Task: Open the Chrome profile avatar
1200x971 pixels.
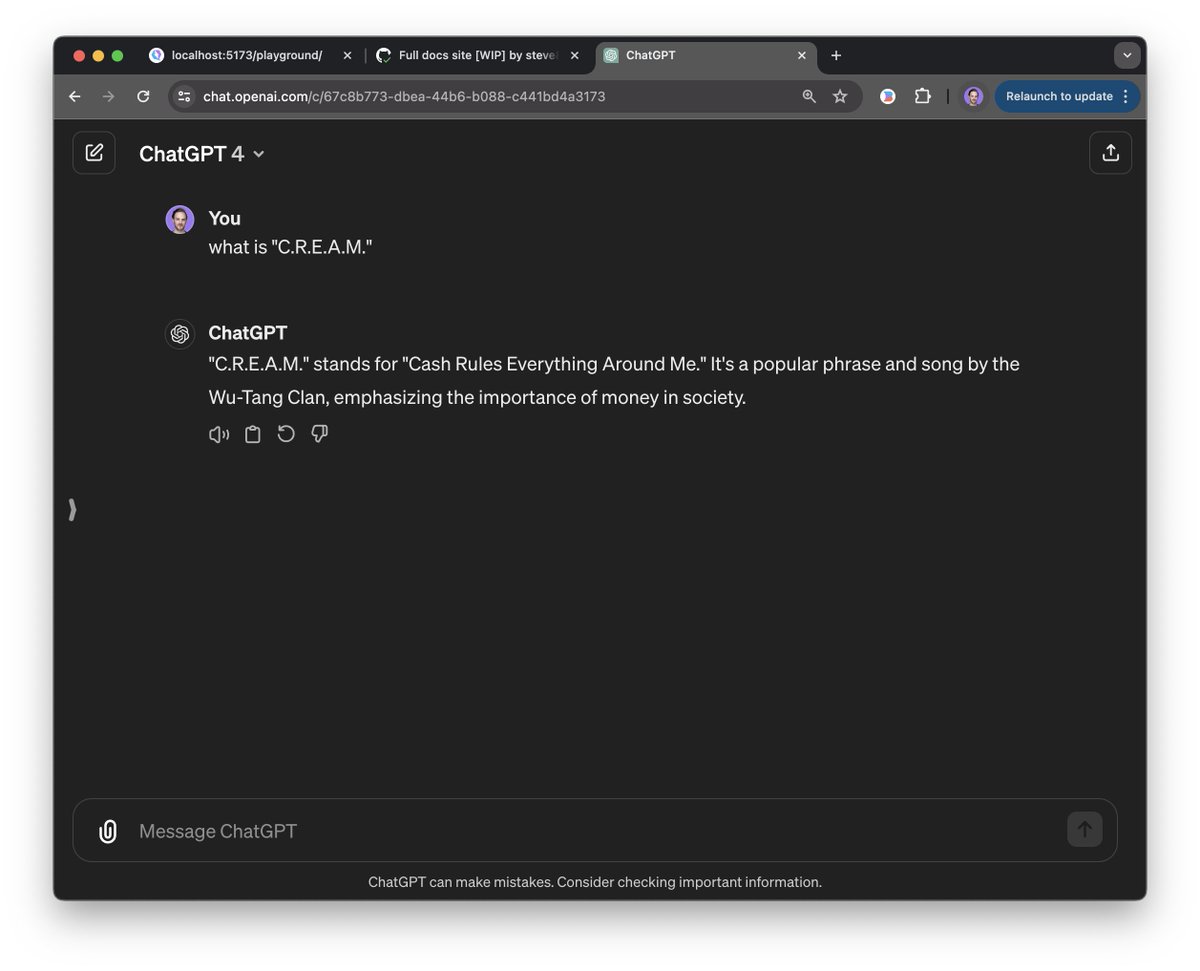Action: [x=973, y=96]
